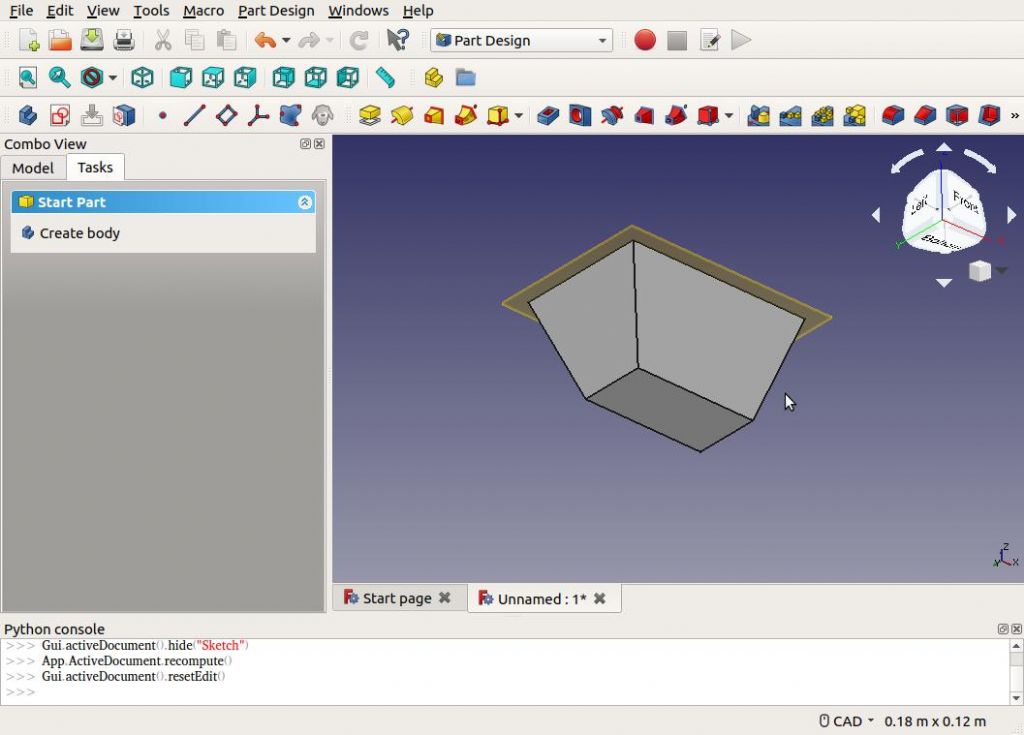Viewport: 1024px width, 735px height.
Task: Open the draw style dropdown arrow
Action: point(113,77)
